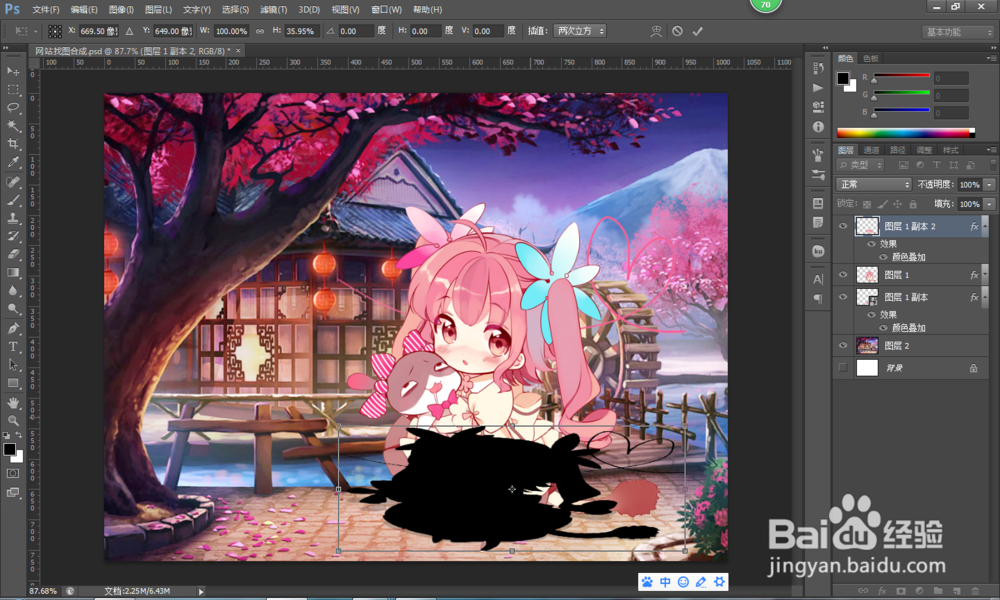The height and width of the screenshot is (600, 1000).
Task: Switch to the 路径 tab
Action: [897, 150]
